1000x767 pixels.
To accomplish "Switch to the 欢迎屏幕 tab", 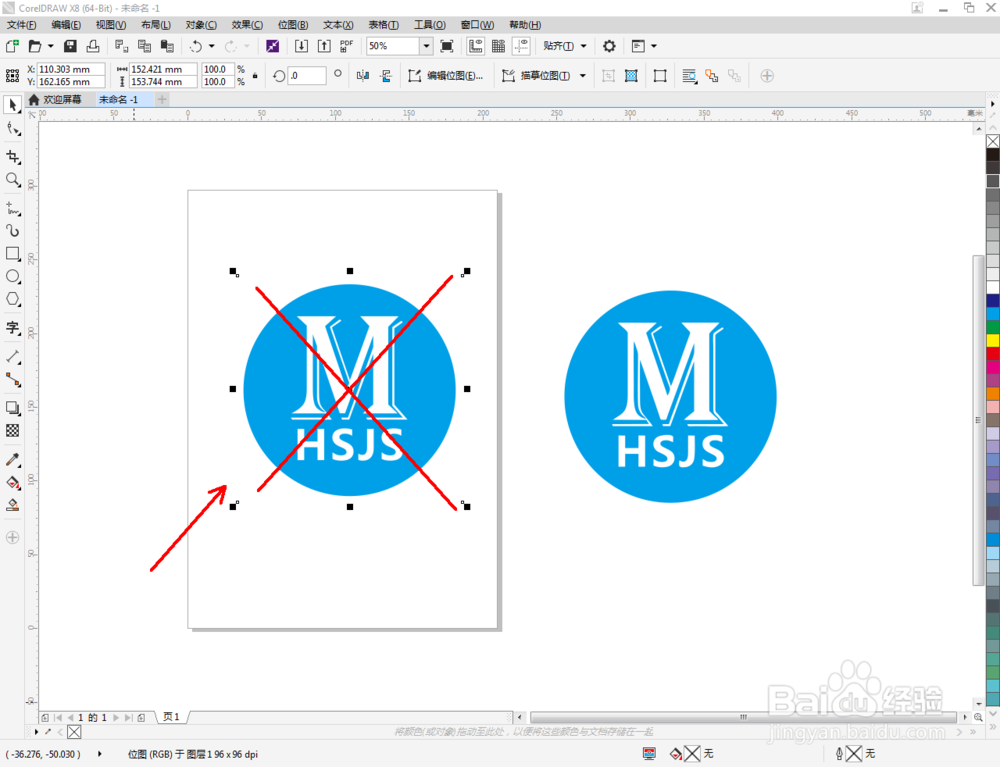I will [55, 99].
